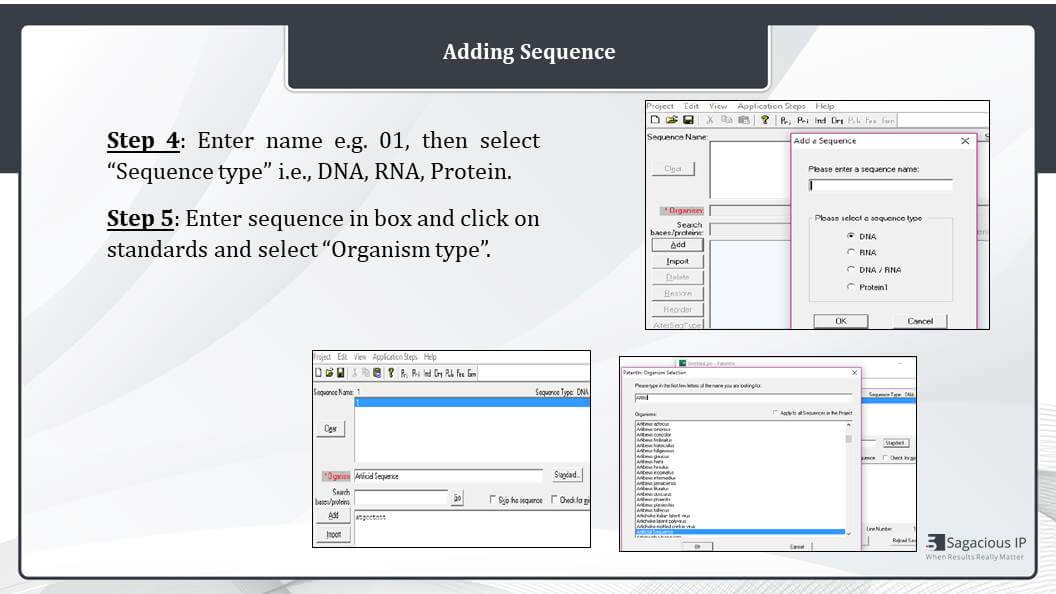The height and width of the screenshot is (594, 1056).
Task: Click the Search bases/proteins field in the Artificial Sequence window
Action: (401, 498)
